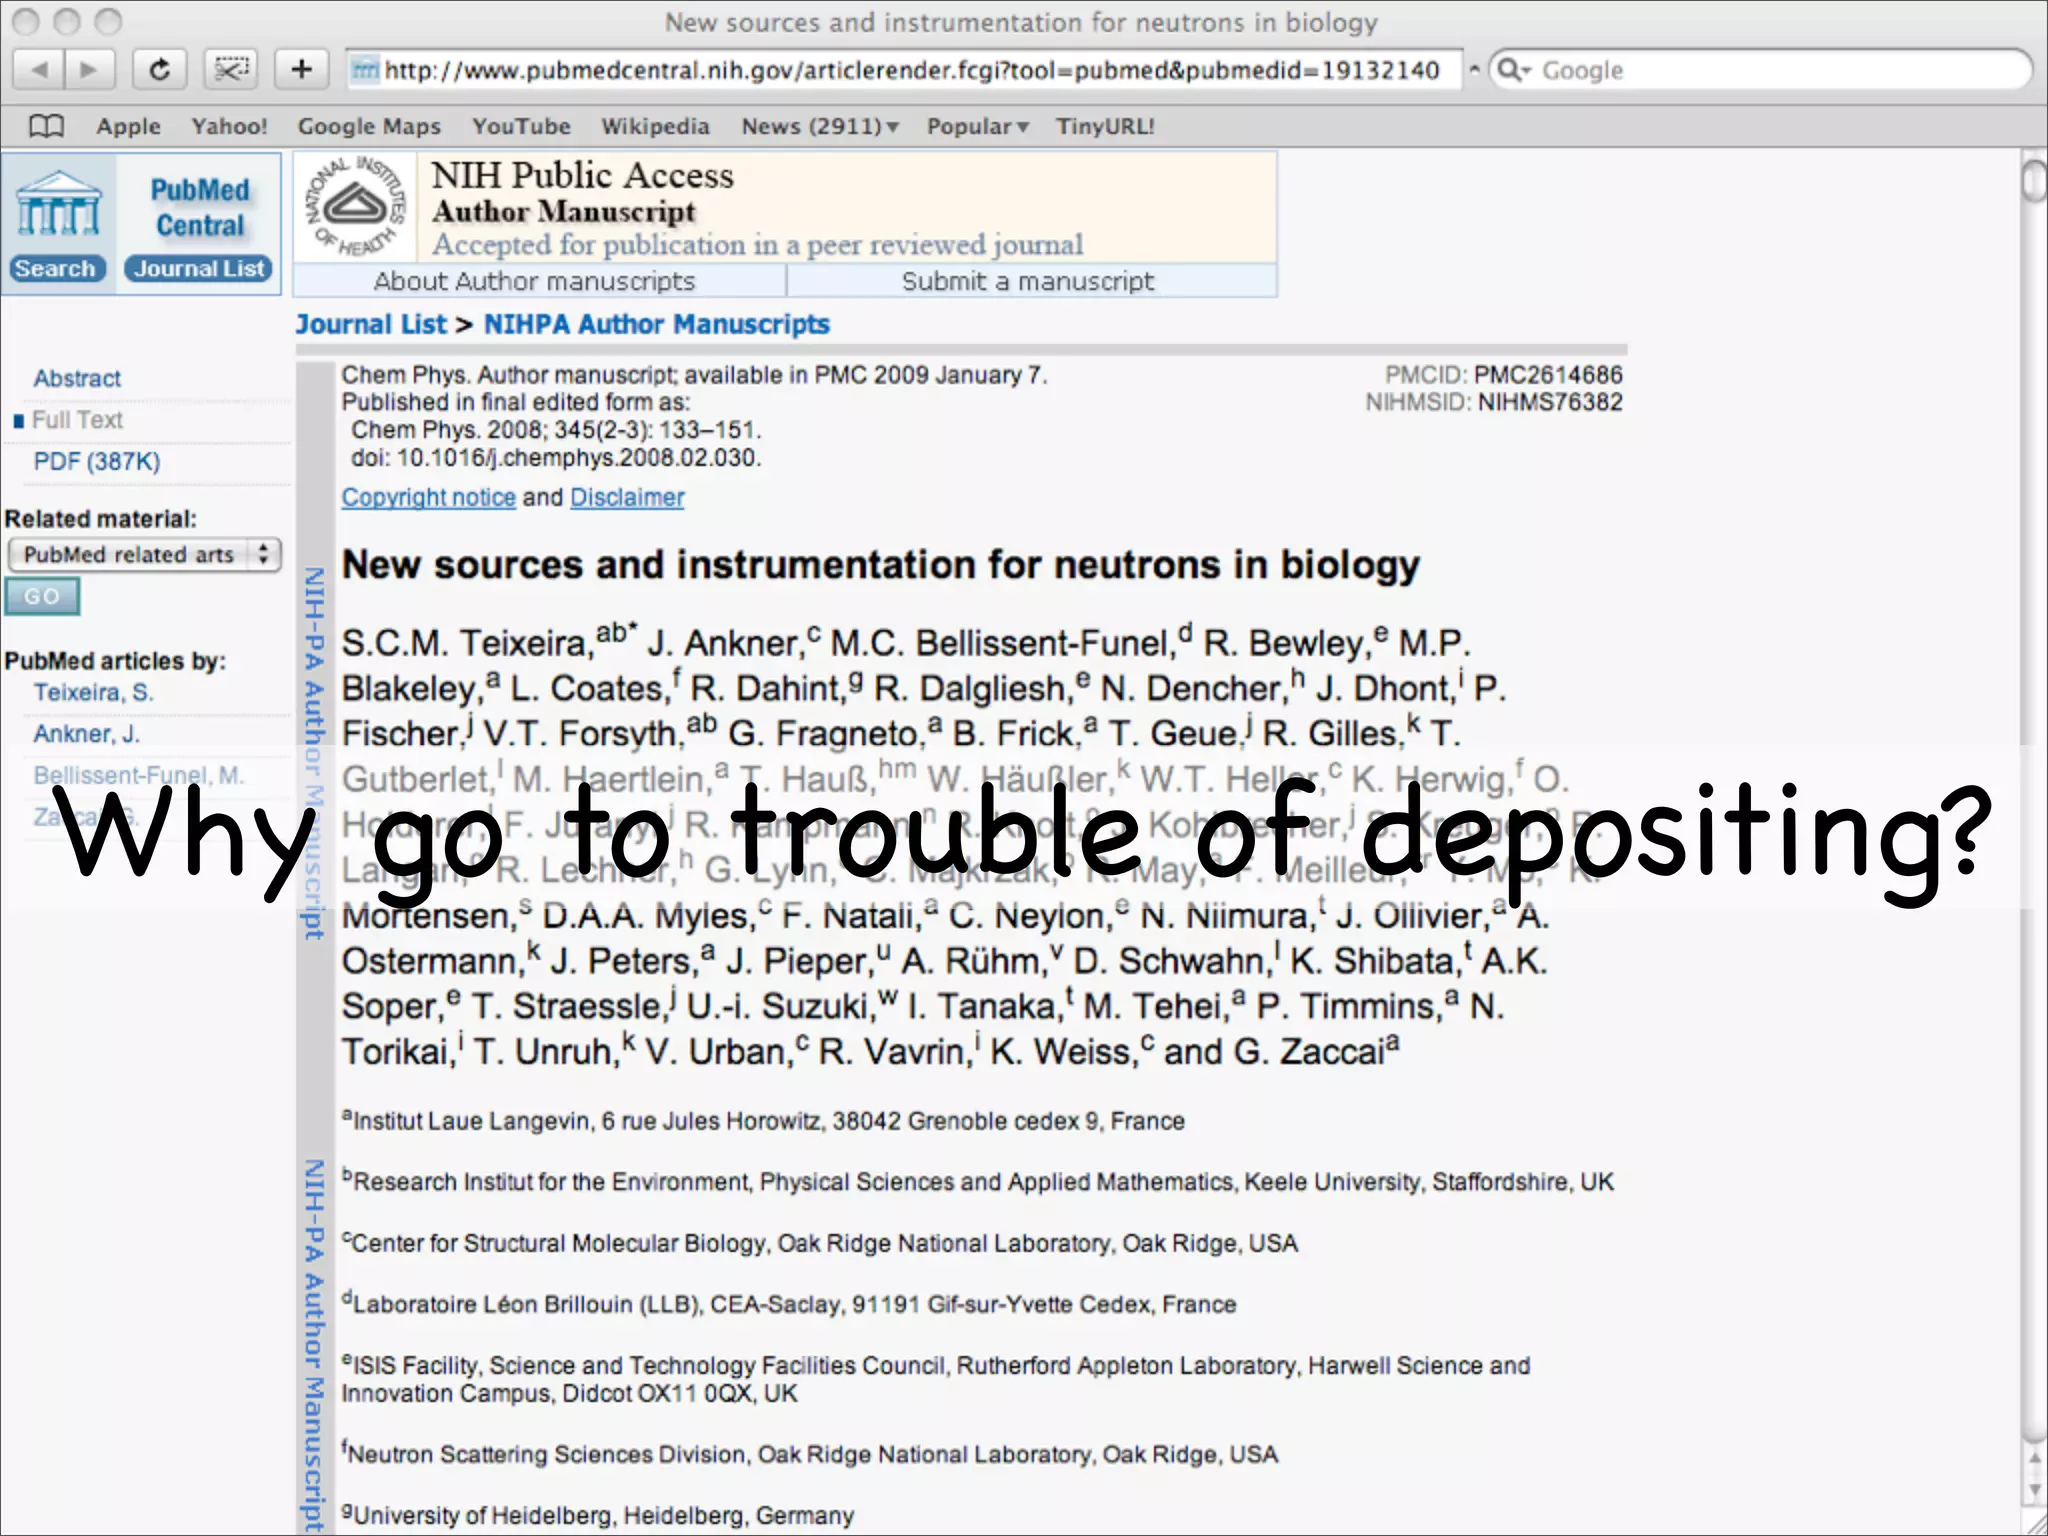This screenshot has height=1536, width=2048.
Task: Go back with the browser back arrow
Action: [x=39, y=70]
